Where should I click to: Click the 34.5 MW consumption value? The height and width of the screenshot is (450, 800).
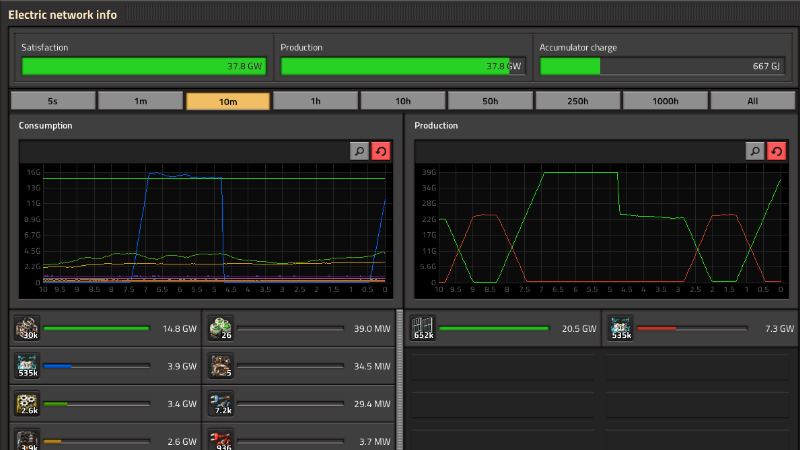tap(372, 366)
